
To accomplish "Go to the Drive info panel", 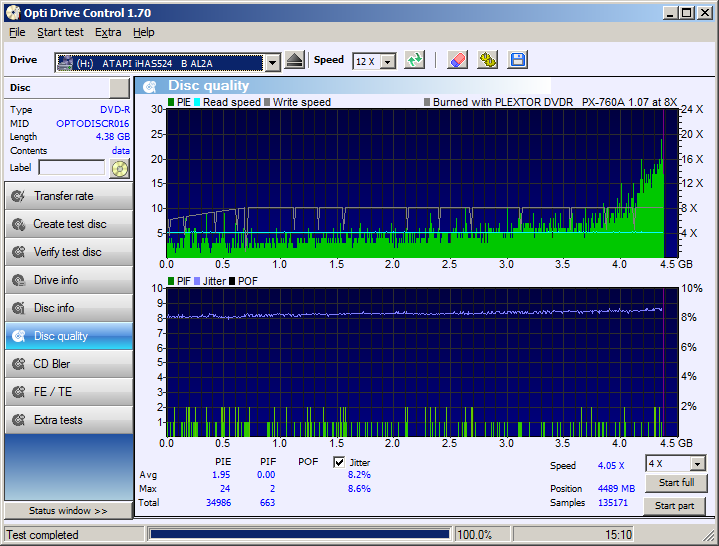I will pos(69,280).
